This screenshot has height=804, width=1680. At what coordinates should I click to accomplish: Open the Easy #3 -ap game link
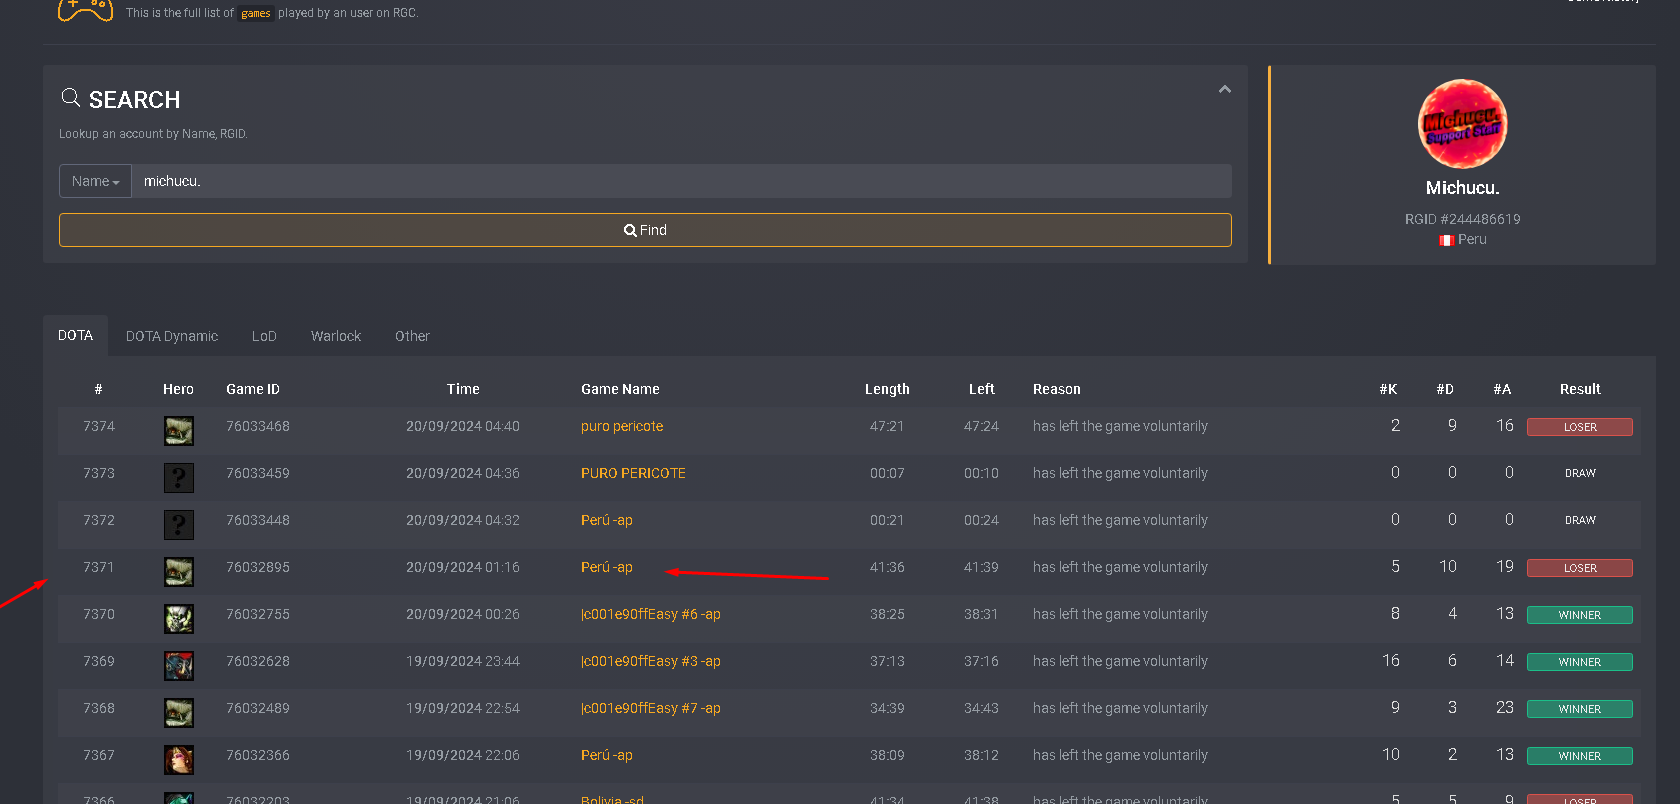(x=651, y=661)
